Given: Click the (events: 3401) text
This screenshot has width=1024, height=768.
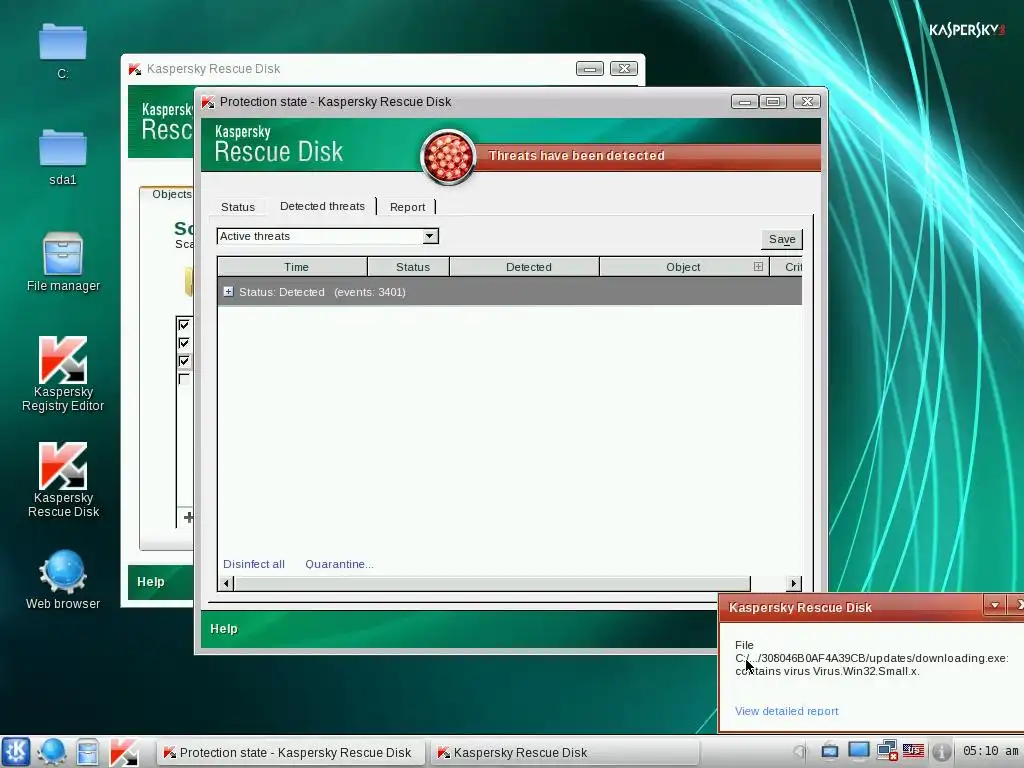Looking at the screenshot, I should pos(370,292).
